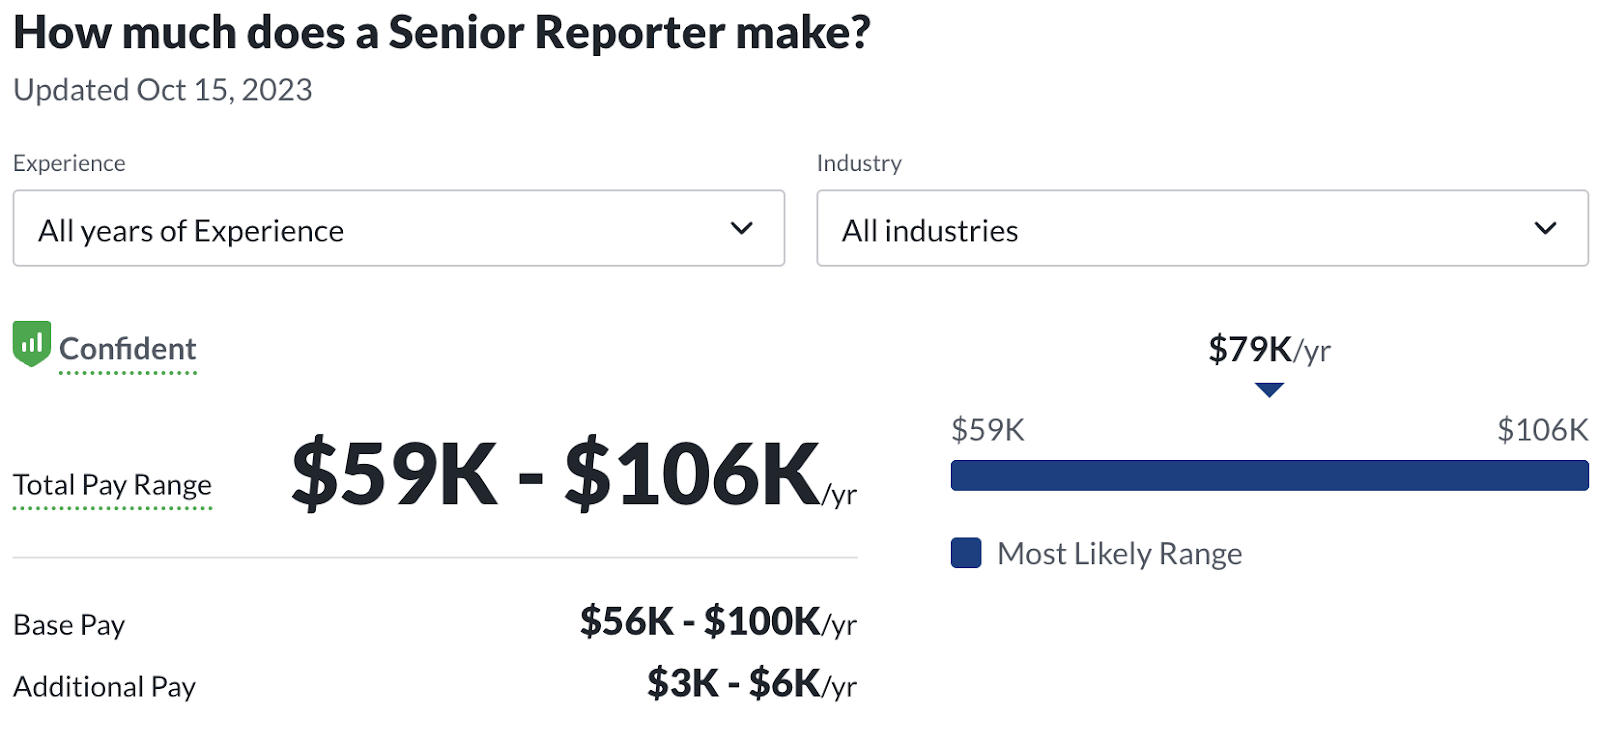Viewport: 1600px width, 746px height.
Task: Click the chevron arrow in Industry dropdown
Action: [x=1545, y=229]
